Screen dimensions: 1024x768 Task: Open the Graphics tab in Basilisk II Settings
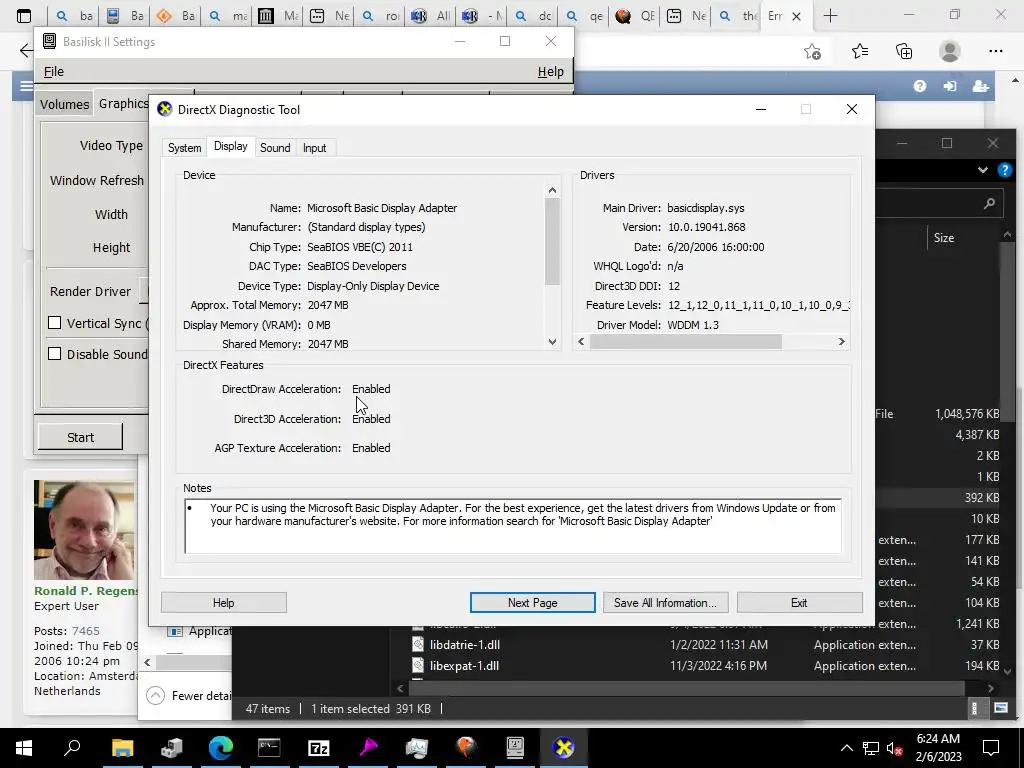(123, 103)
